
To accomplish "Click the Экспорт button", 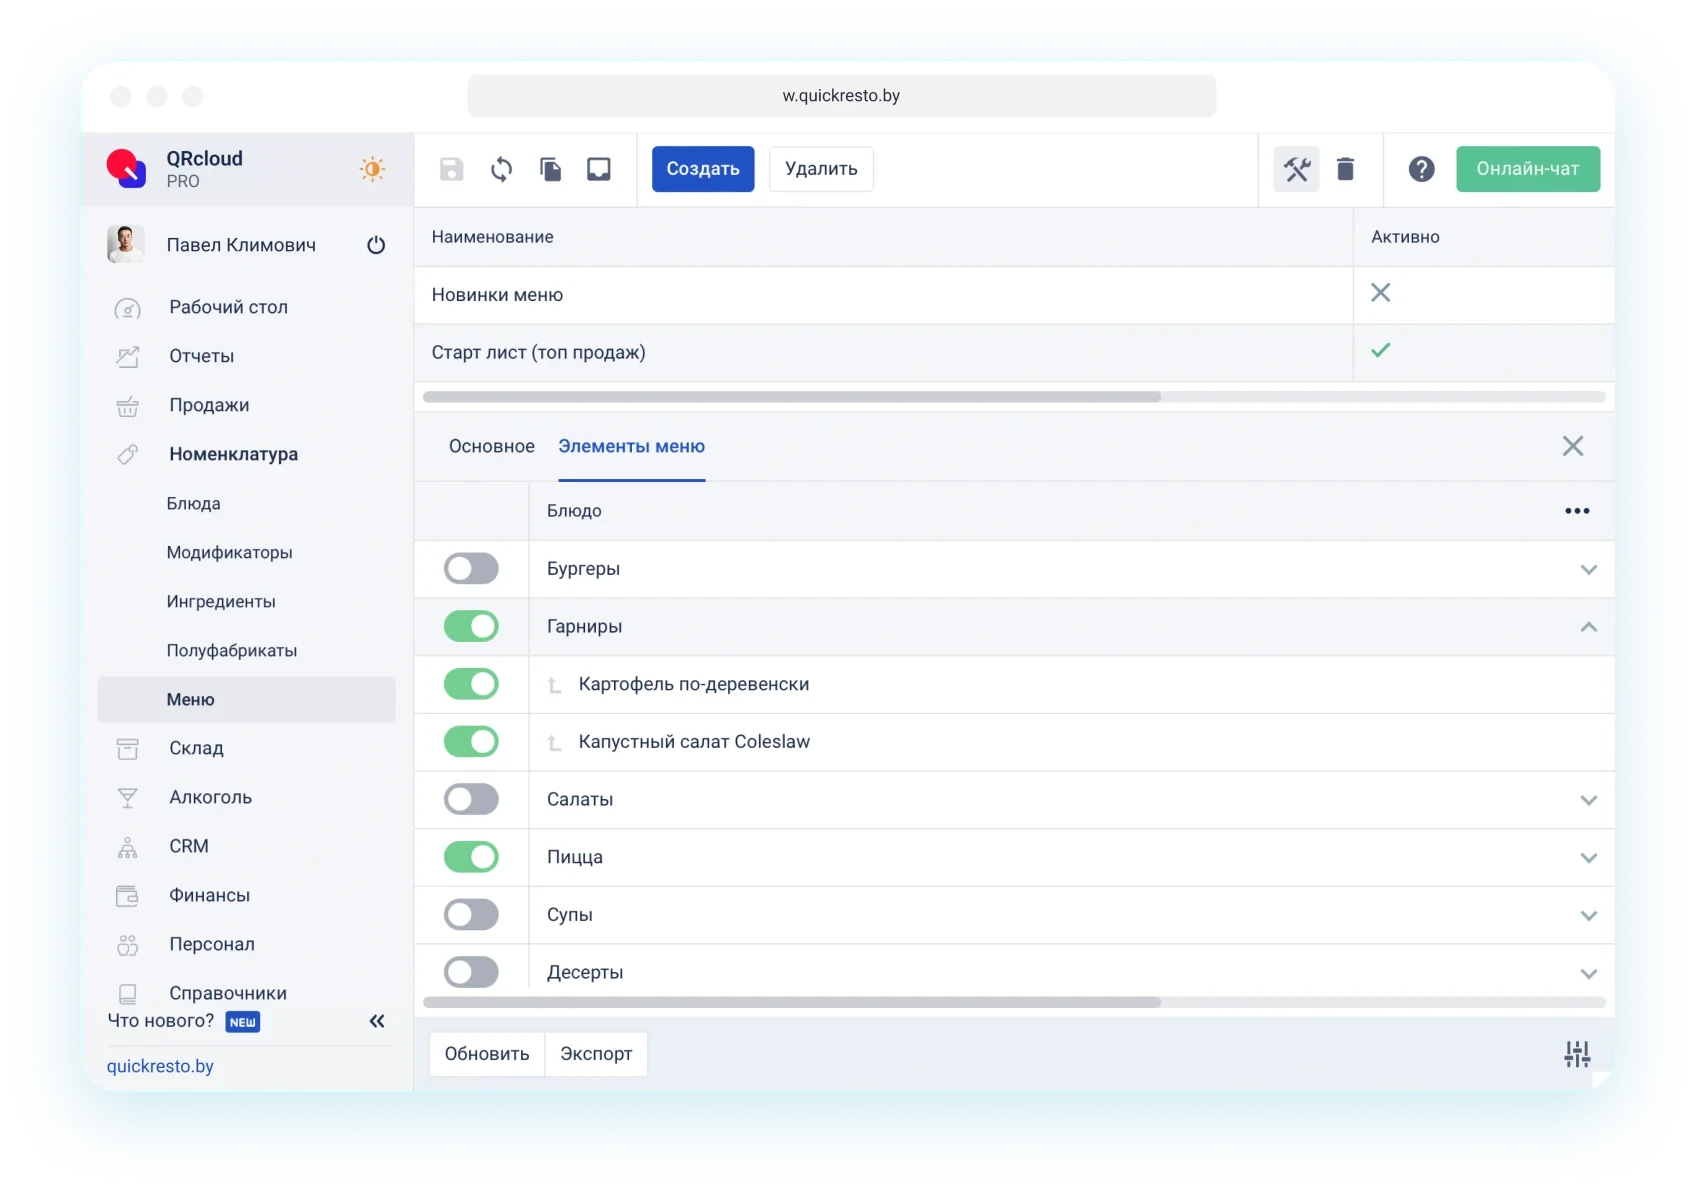I will pyautogui.click(x=596, y=1054).
